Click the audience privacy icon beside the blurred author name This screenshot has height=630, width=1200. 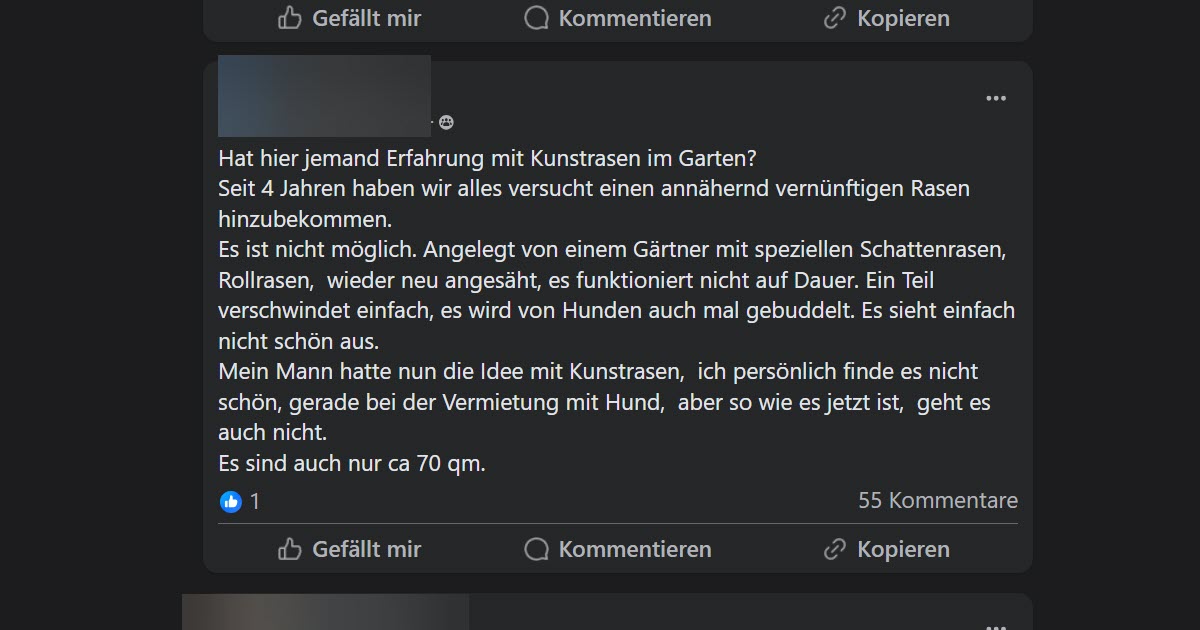[446, 123]
